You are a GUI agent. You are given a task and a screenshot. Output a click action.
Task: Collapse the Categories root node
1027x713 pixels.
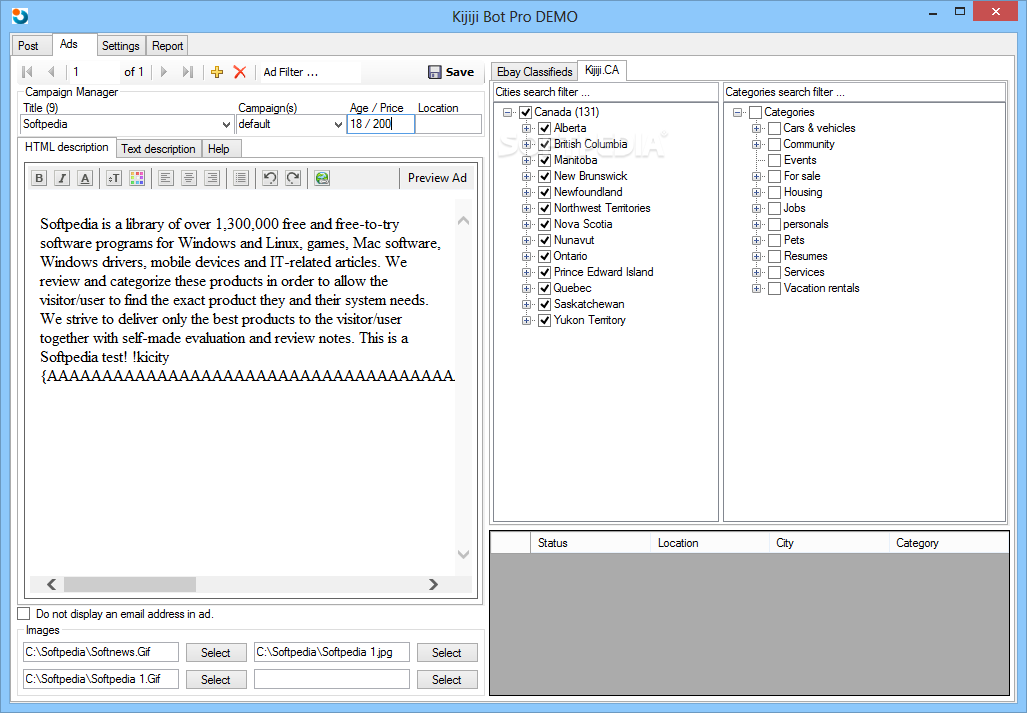(x=738, y=113)
